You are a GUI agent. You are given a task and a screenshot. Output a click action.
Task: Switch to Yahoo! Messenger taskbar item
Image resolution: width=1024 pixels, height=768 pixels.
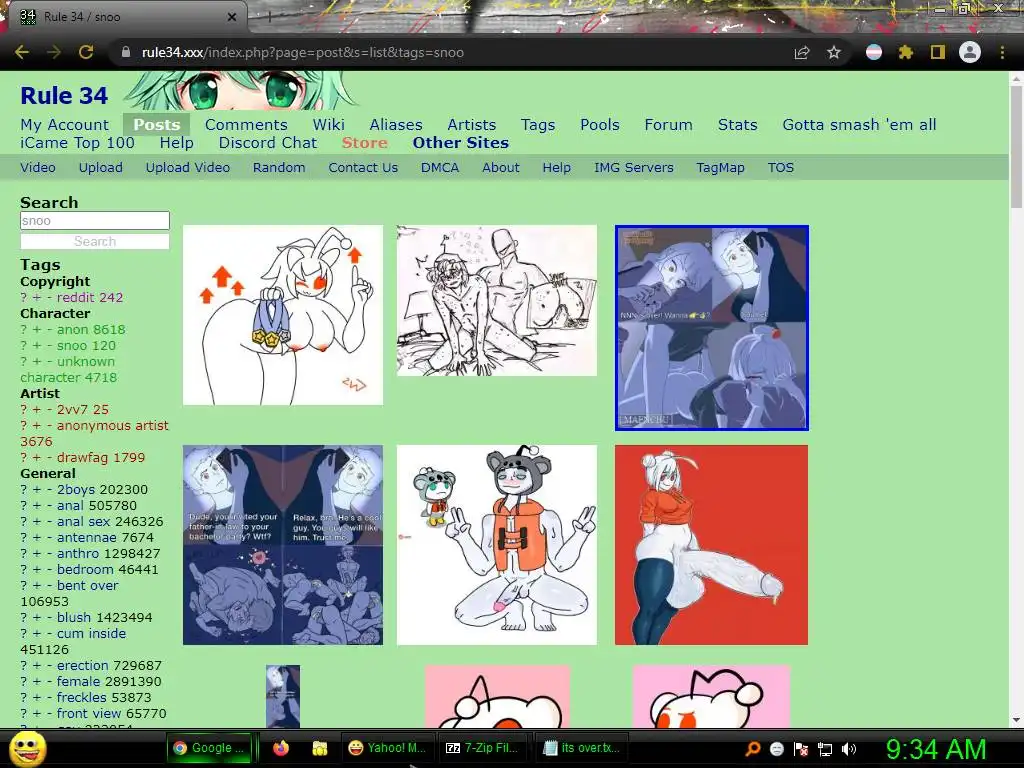pyautogui.click(x=387, y=748)
